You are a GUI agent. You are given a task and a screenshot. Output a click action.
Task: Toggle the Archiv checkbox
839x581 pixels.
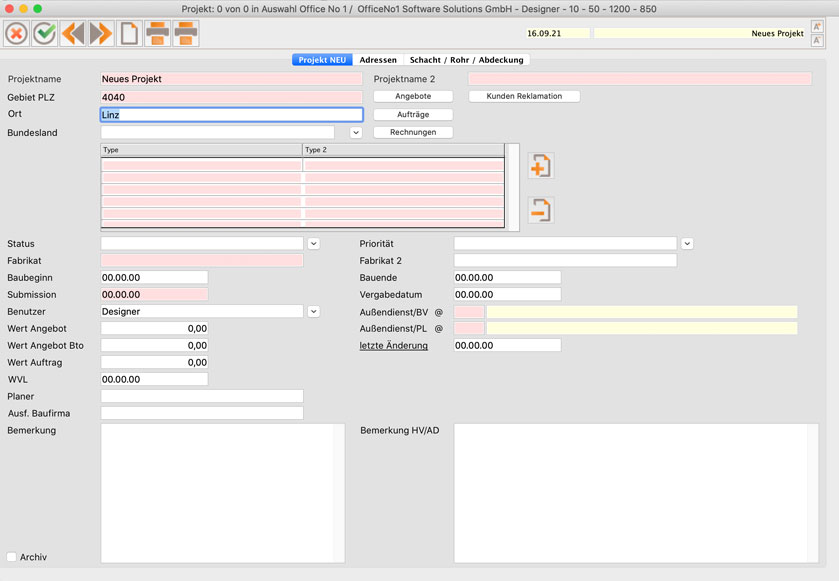point(12,557)
